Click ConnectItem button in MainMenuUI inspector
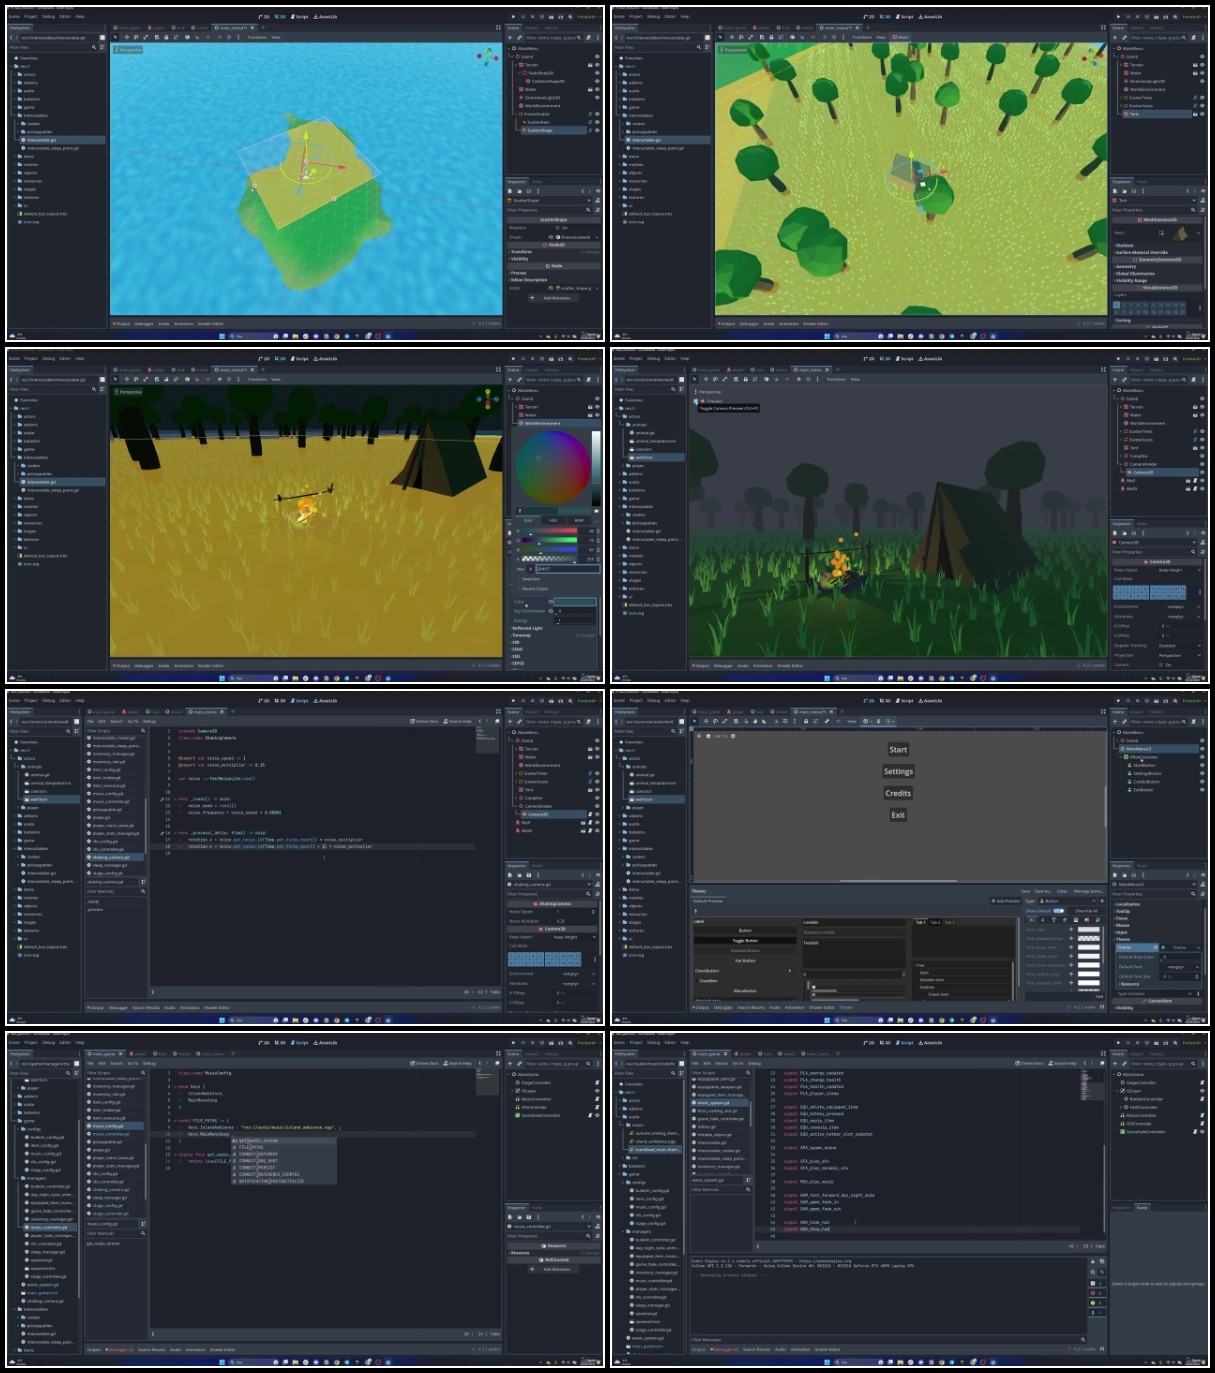Image resolution: width=1215 pixels, height=1373 pixels. tap(1157, 1001)
